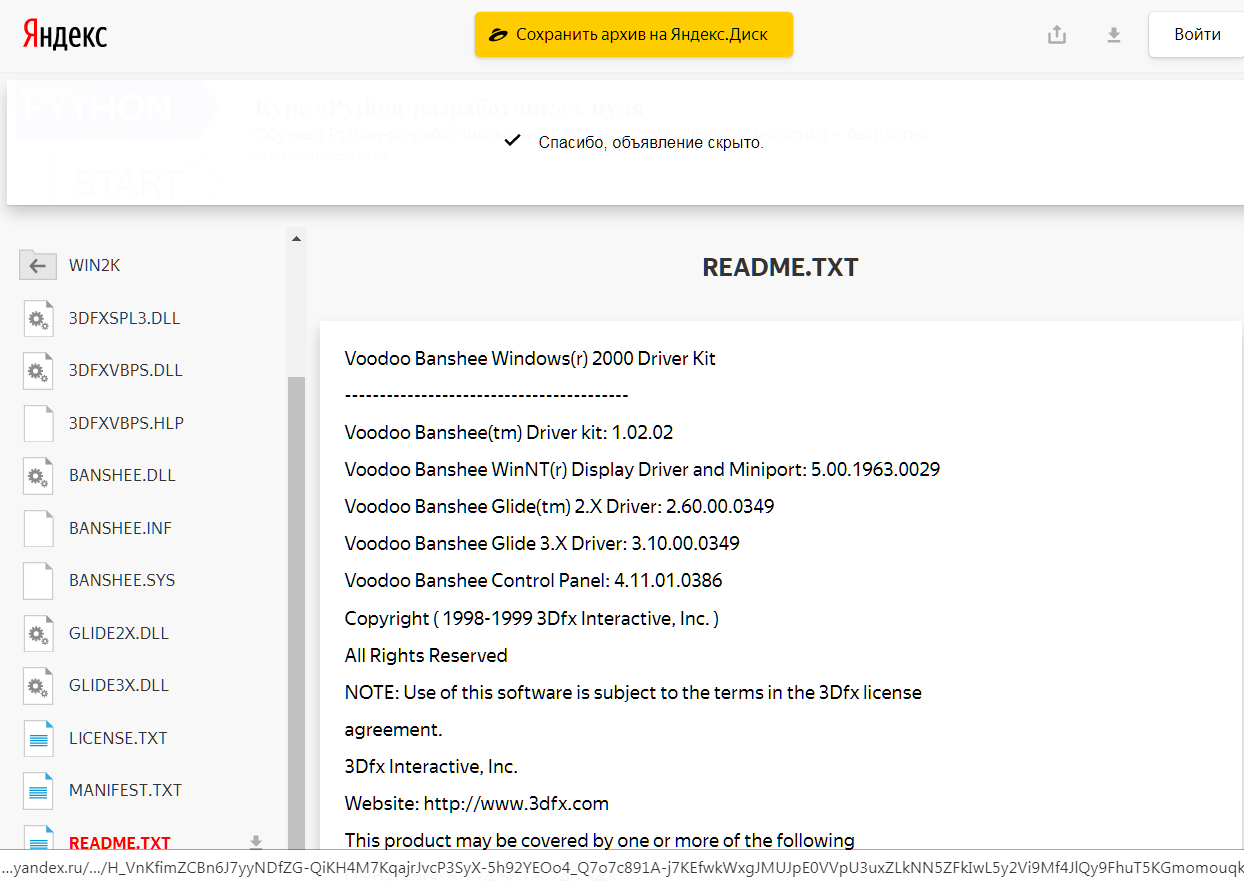Click the Glide 3.X Driver version line
This screenshot has height=881, width=1244.
click(542, 543)
